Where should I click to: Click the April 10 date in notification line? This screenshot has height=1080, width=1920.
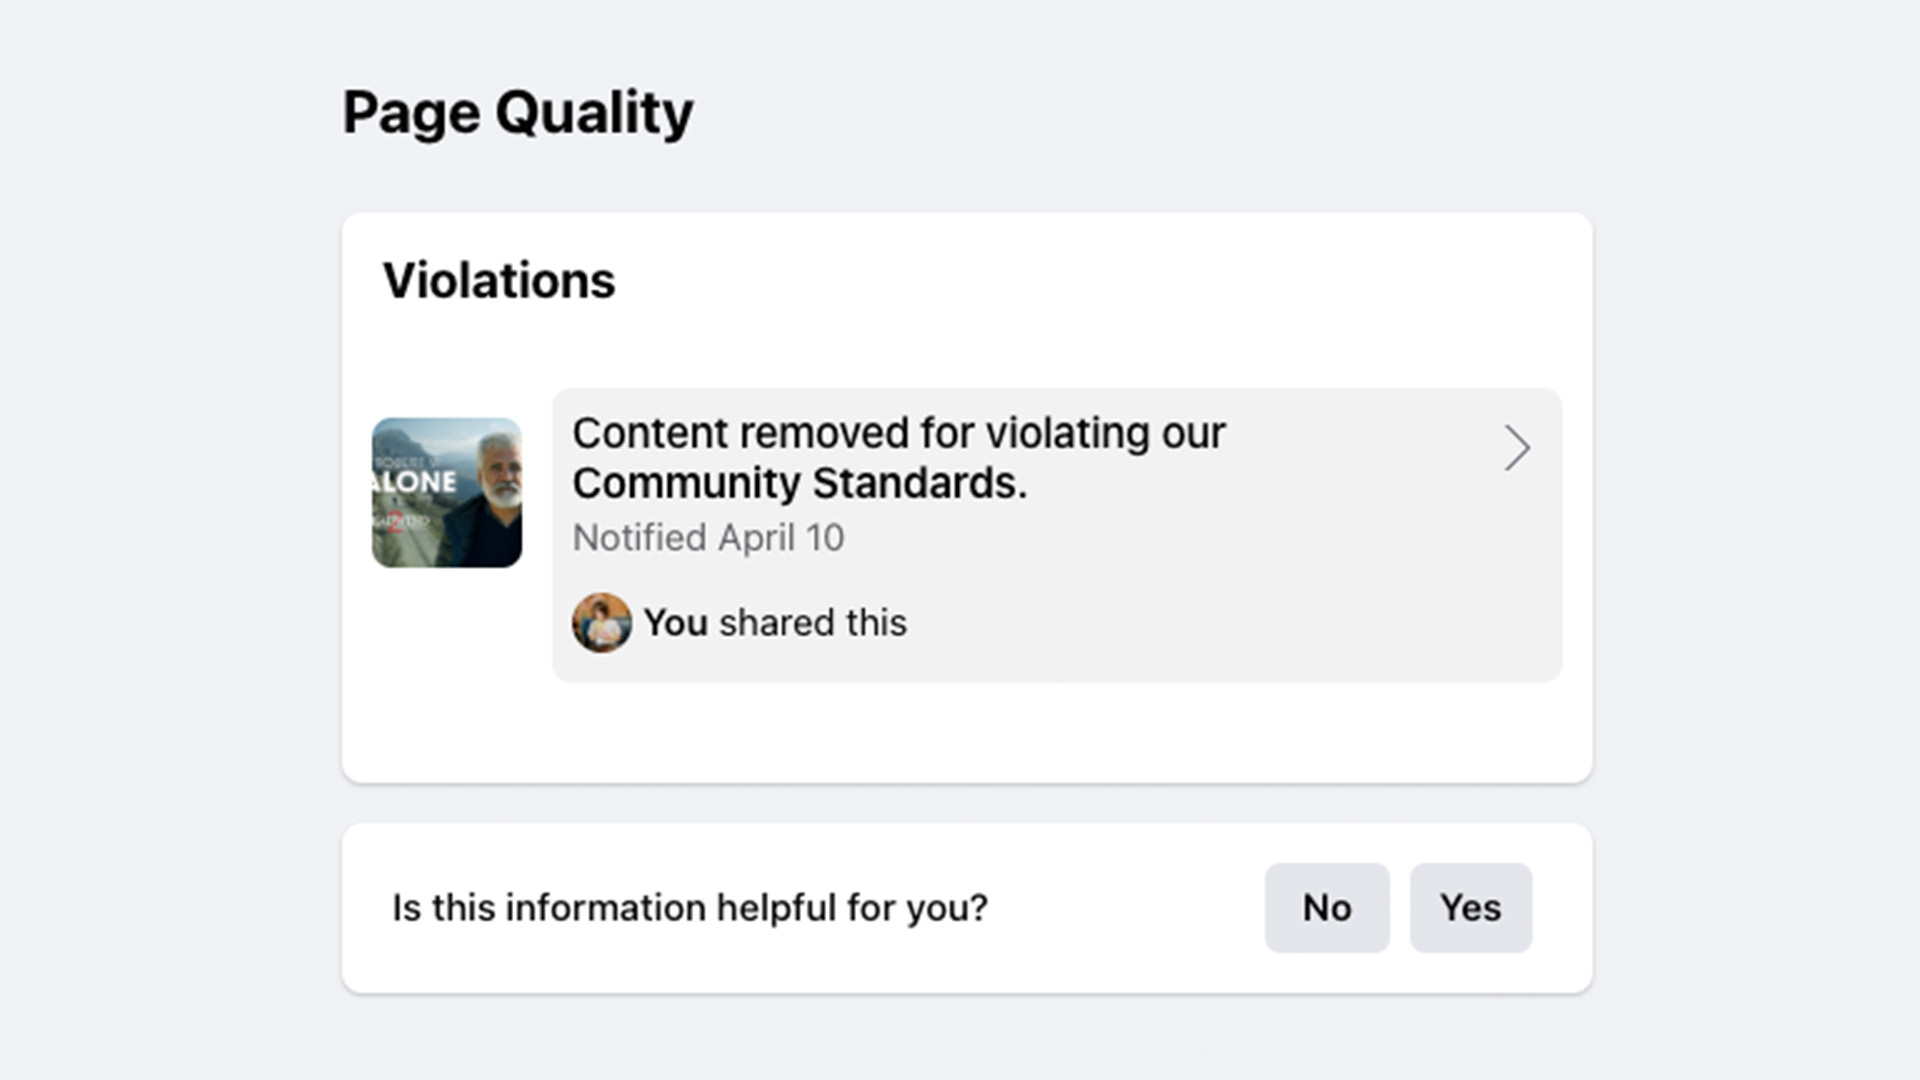click(781, 538)
